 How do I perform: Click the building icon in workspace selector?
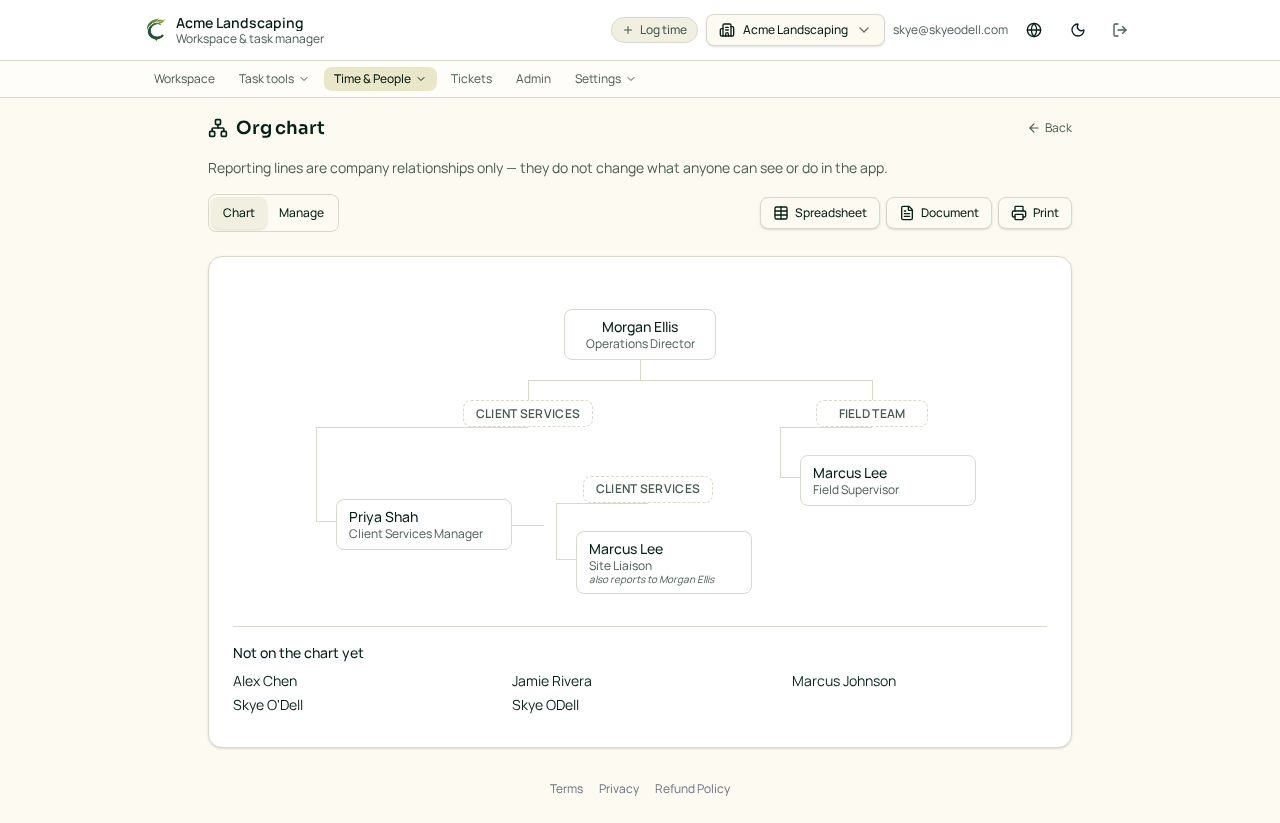727,30
